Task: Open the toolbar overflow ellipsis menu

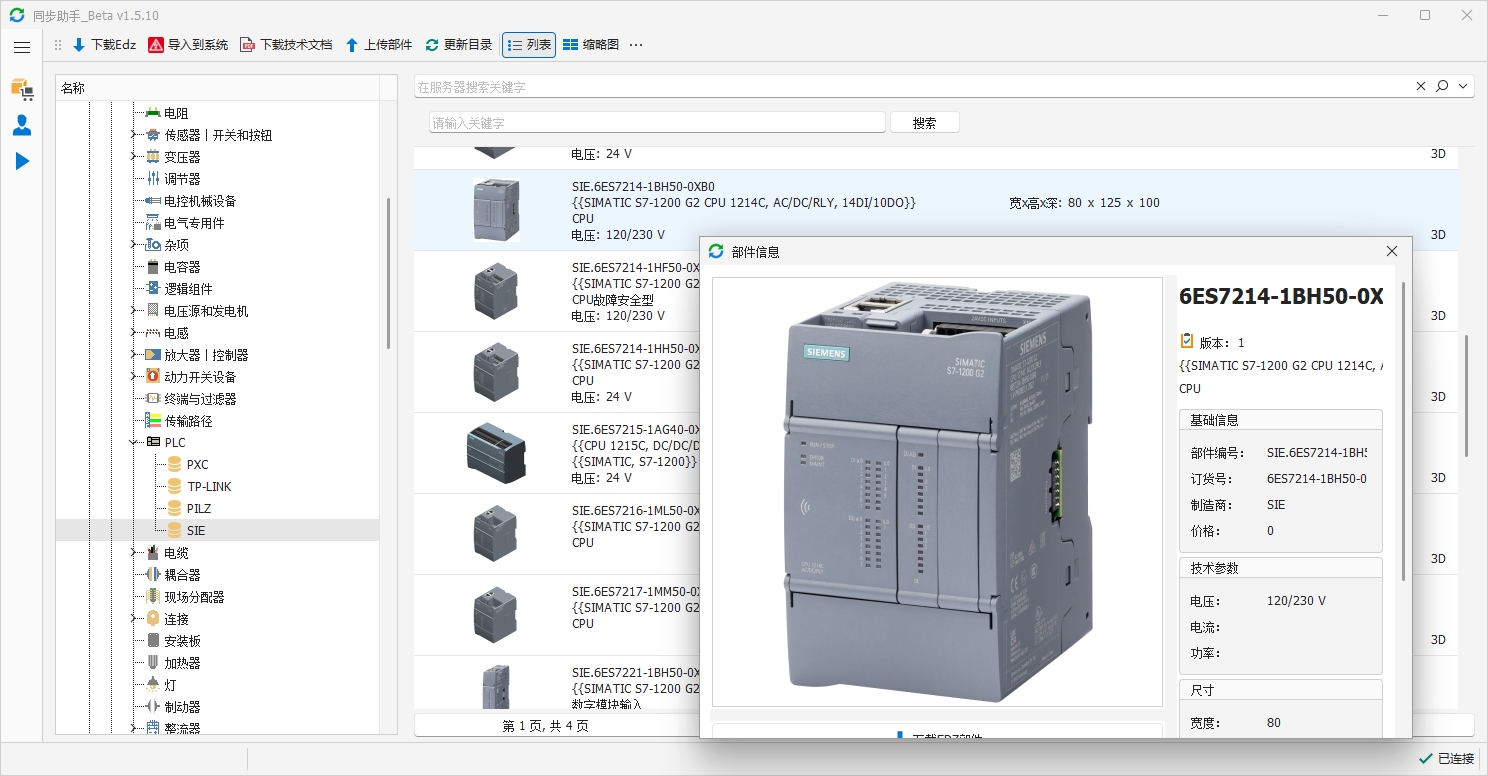Action: 636,45
